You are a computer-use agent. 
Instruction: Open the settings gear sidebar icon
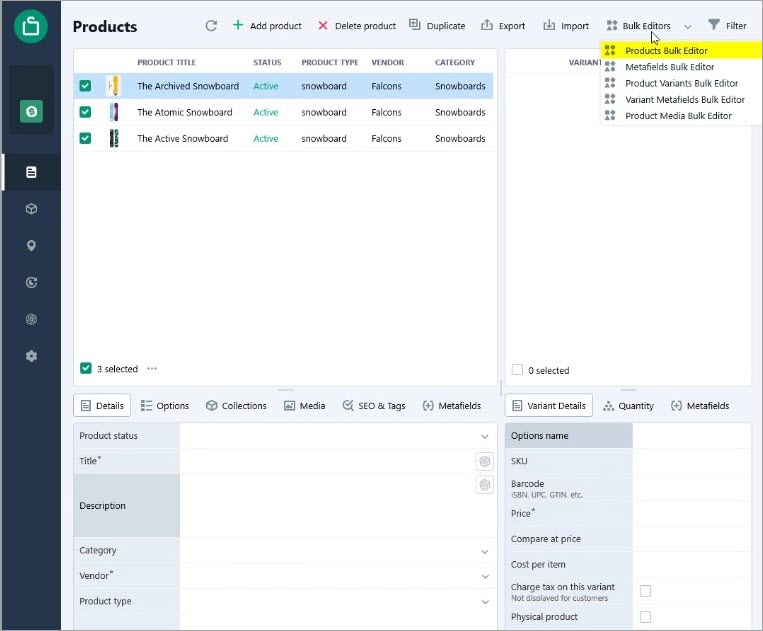point(31,356)
